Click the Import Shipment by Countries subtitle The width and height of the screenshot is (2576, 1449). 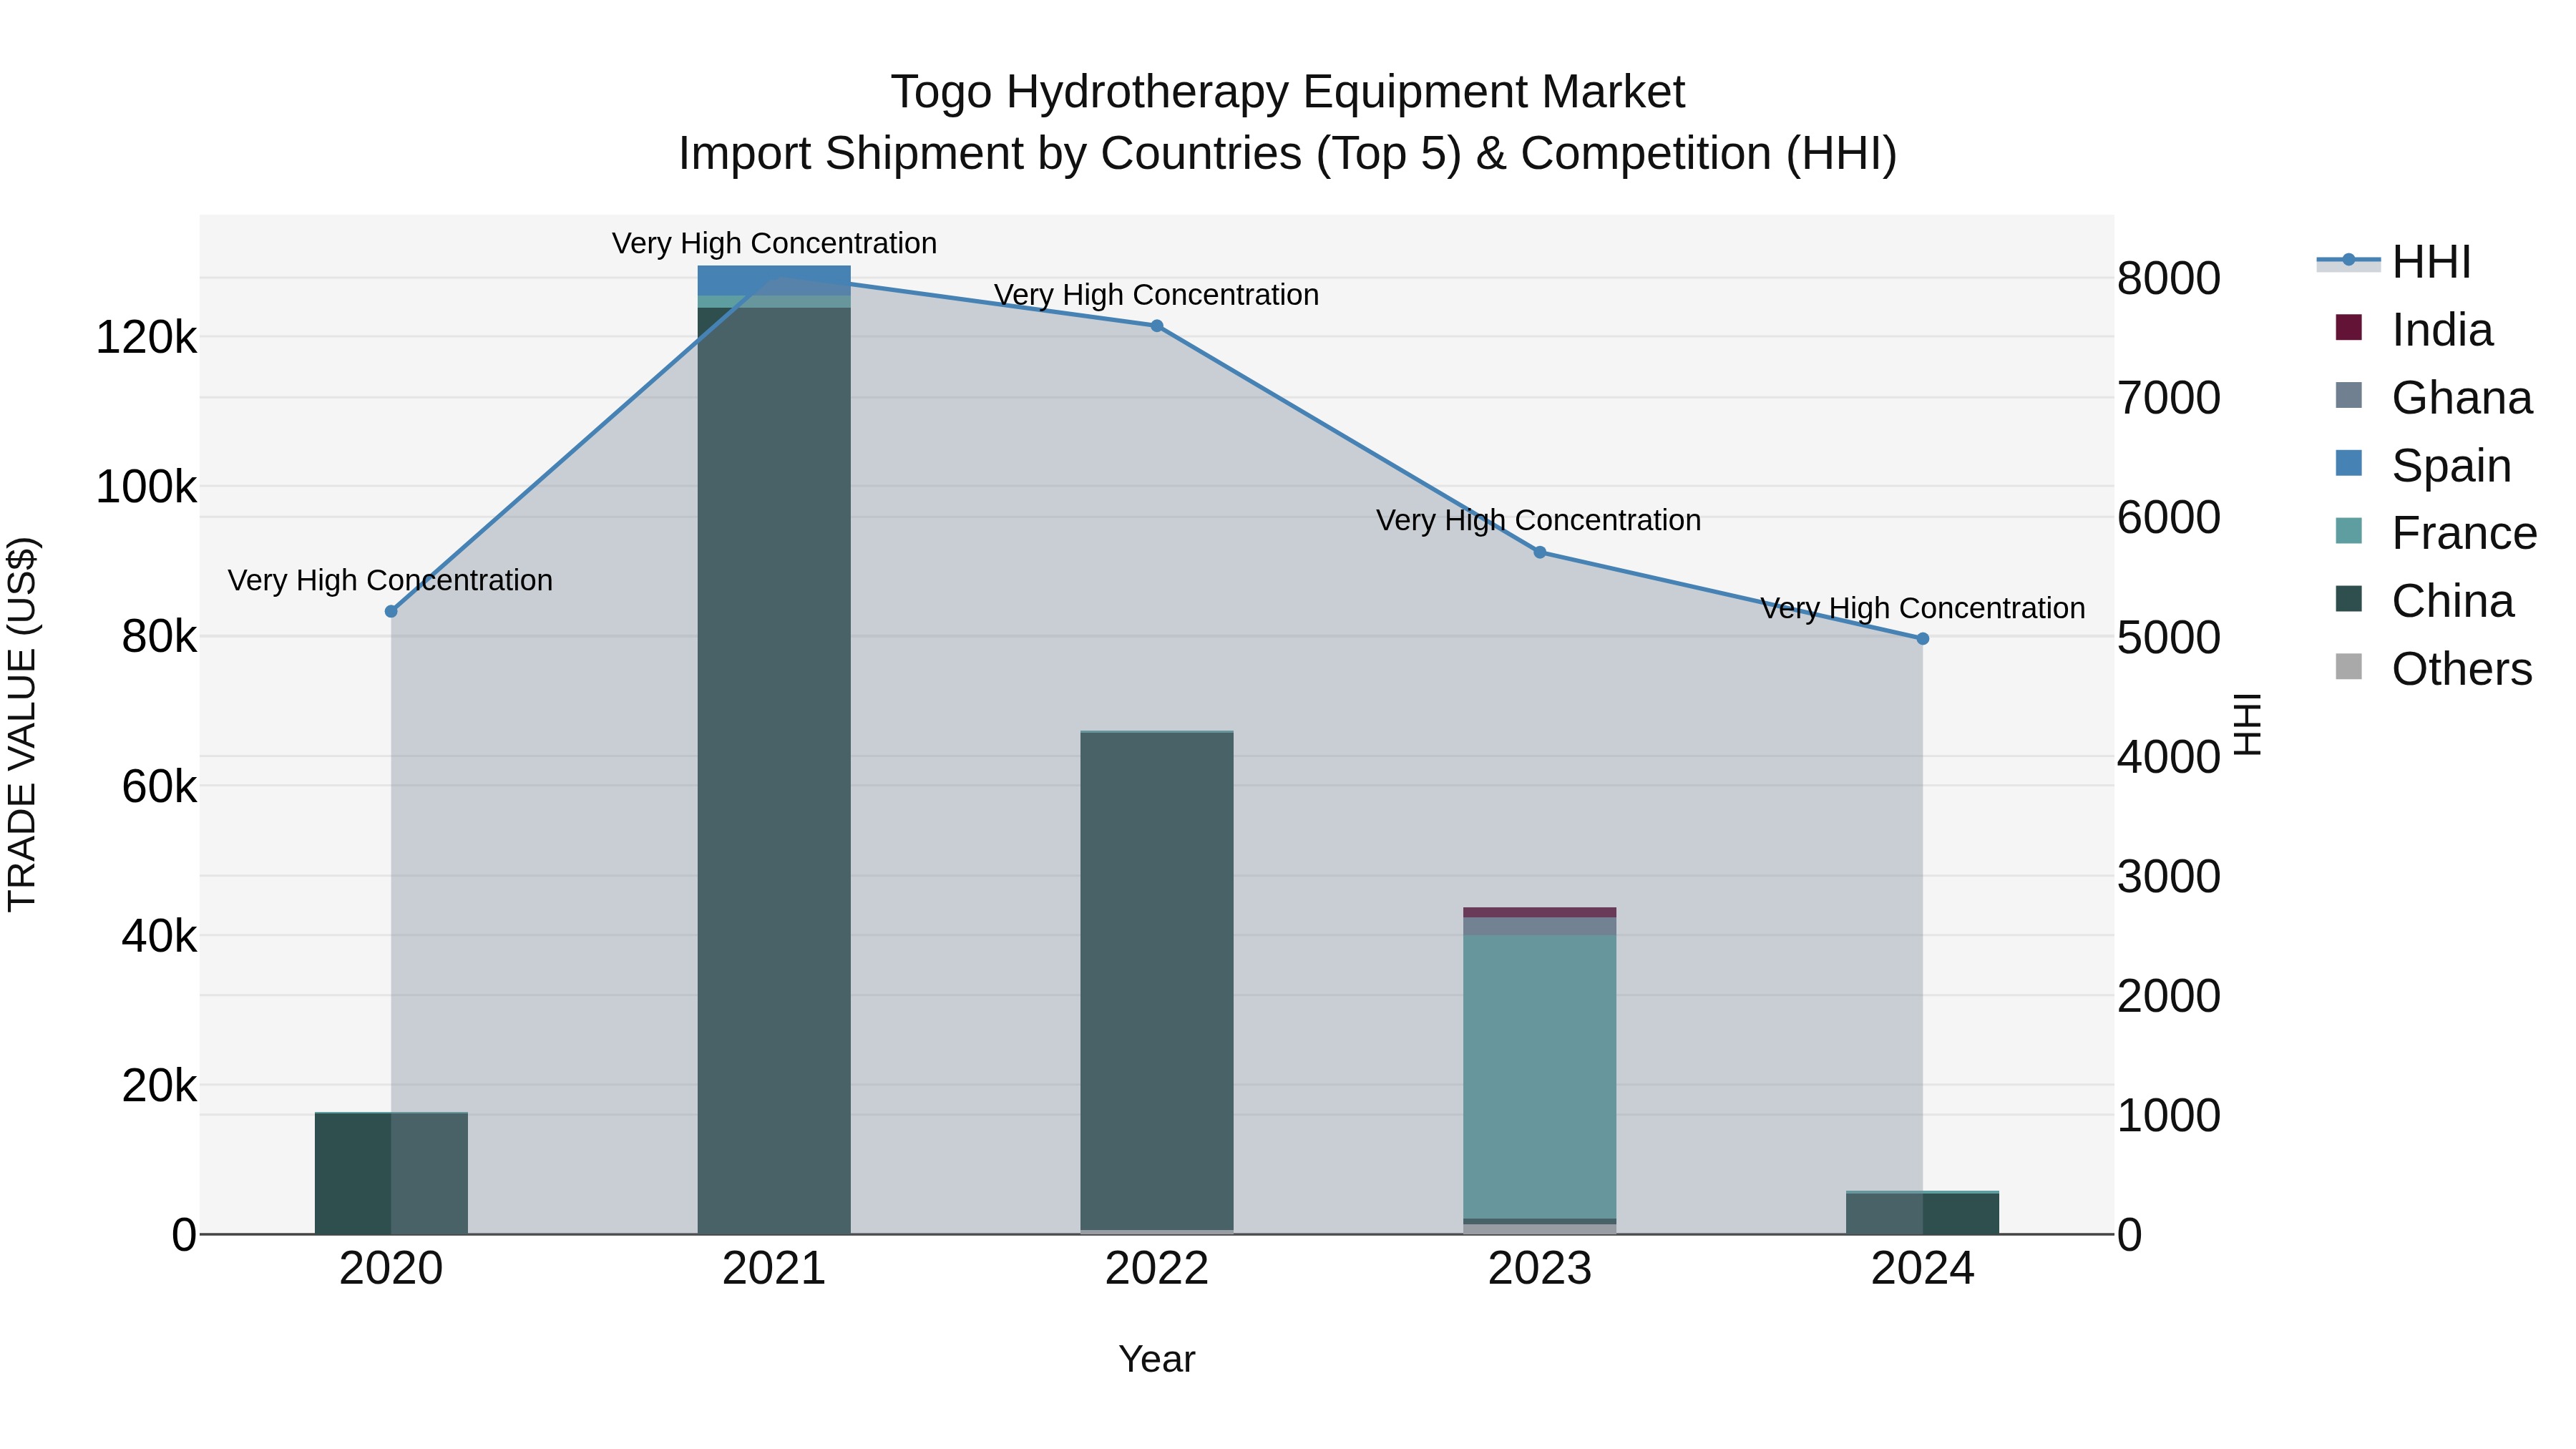(x=1288, y=154)
